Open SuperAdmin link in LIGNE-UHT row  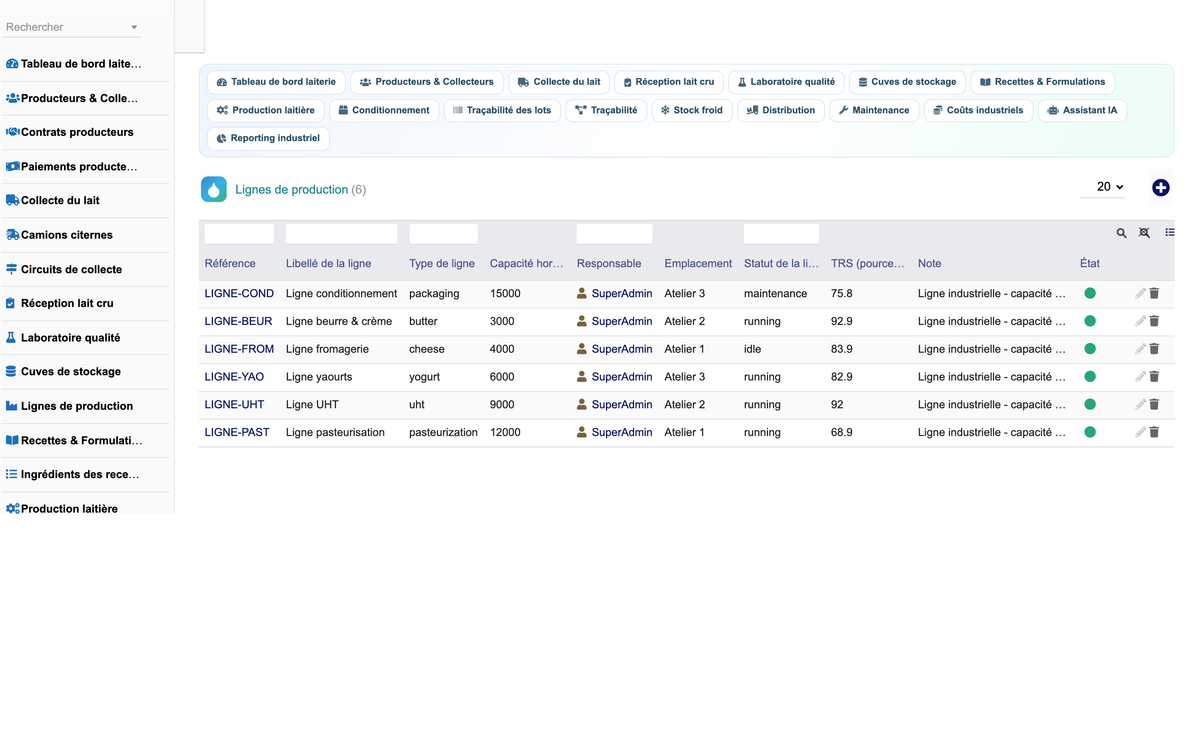pyautogui.click(x=622, y=404)
